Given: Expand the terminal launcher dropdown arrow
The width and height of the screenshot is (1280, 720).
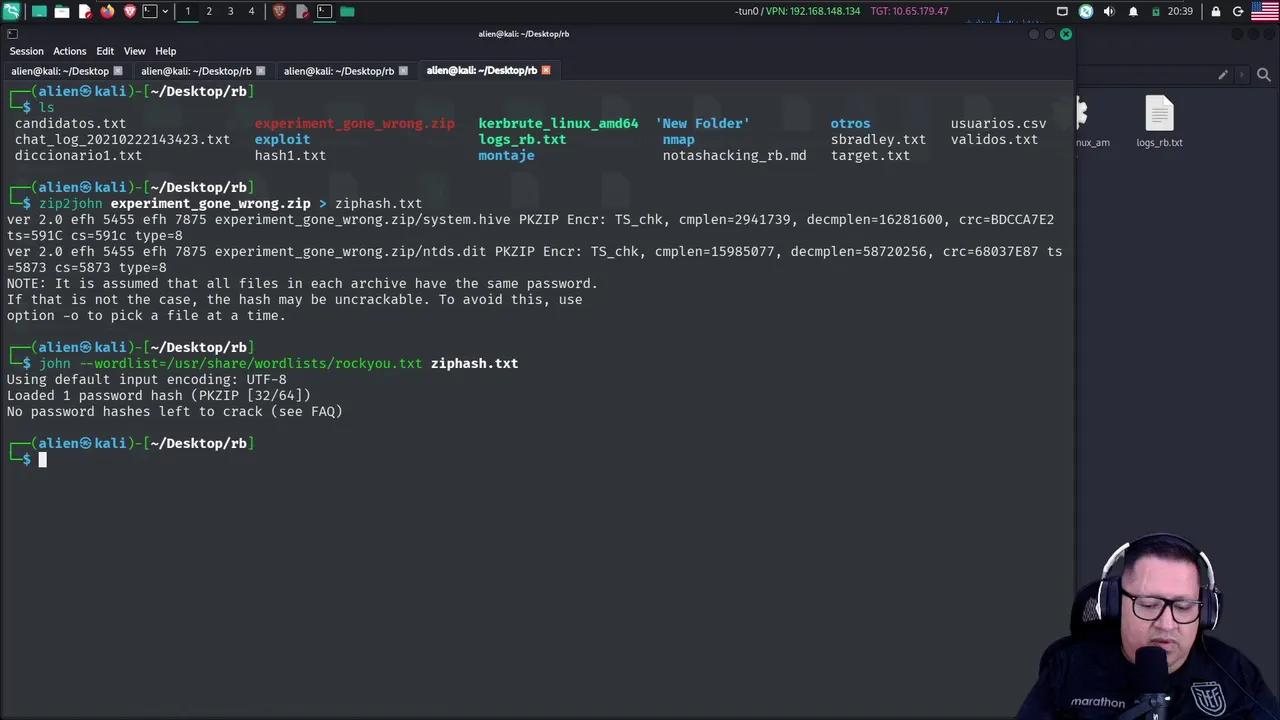Looking at the screenshot, I should click(165, 11).
